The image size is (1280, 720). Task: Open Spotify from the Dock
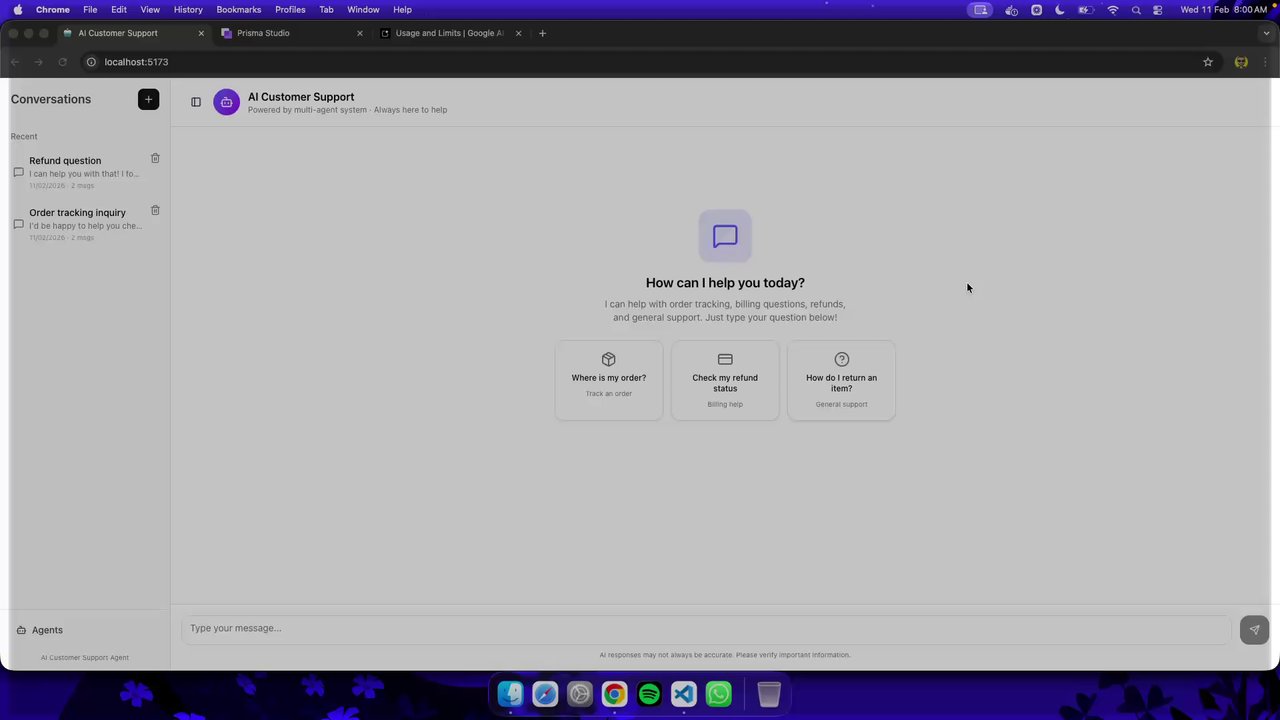coord(649,694)
